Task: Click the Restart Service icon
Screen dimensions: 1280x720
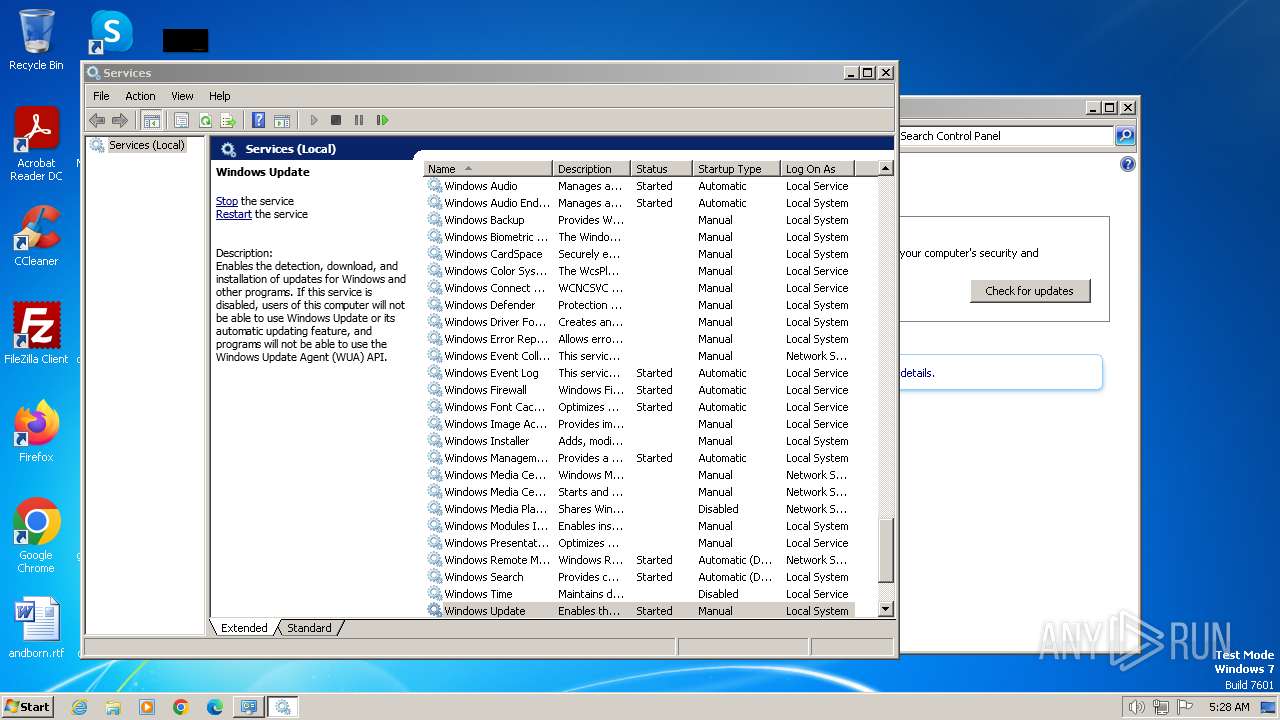Action: pyautogui.click(x=382, y=120)
